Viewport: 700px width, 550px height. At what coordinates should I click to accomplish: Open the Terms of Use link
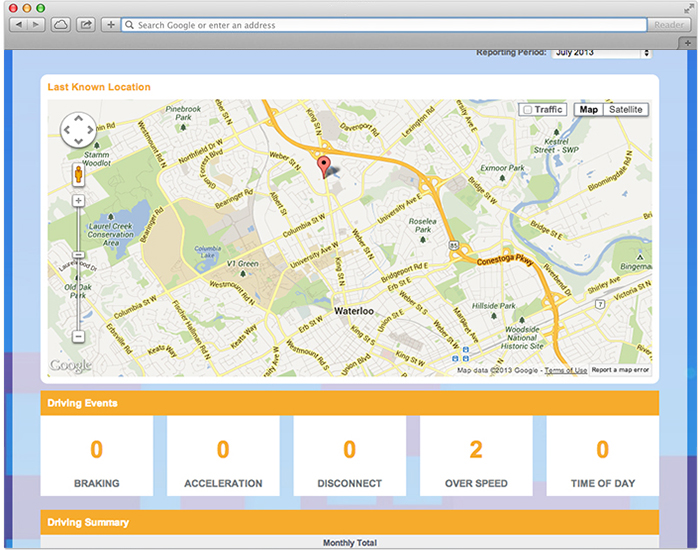point(566,370)
